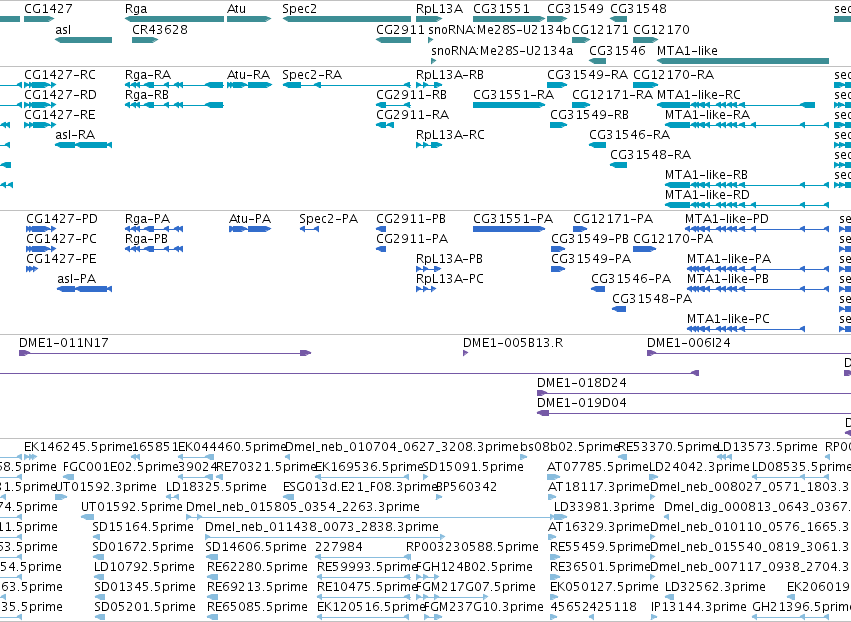The height and width of the screenshot is (622, 851).
Task: Click the Rga gene label
Action: click(x=136, y=9)
